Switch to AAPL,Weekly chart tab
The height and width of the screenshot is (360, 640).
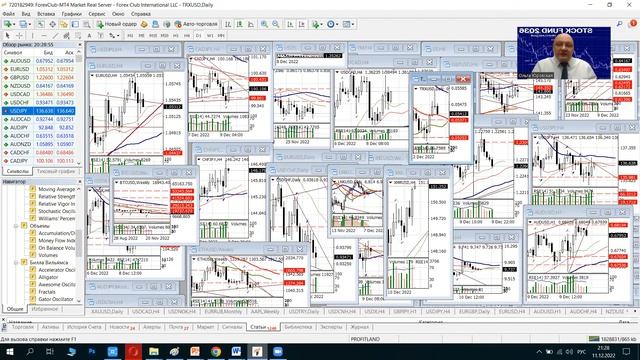pos(265,311)
